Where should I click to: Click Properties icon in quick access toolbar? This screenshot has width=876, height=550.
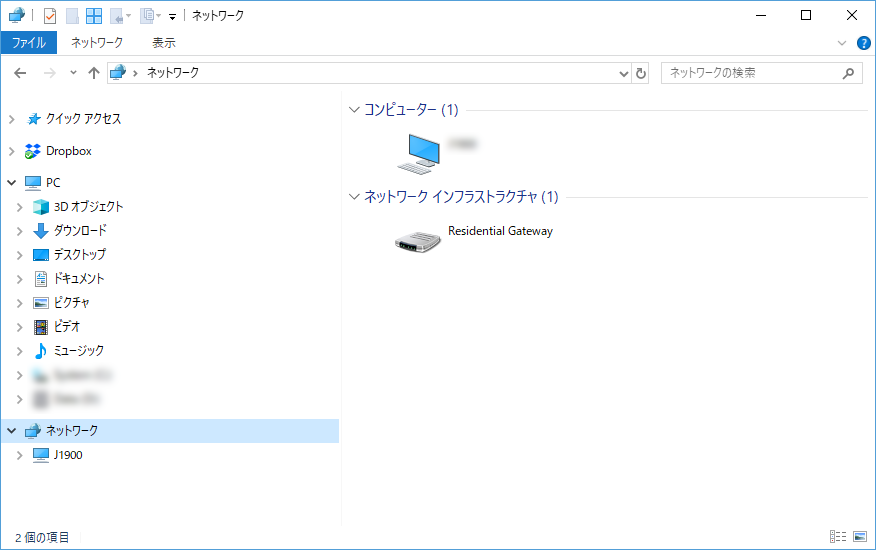pyautogui.click(x=50, y=16)
